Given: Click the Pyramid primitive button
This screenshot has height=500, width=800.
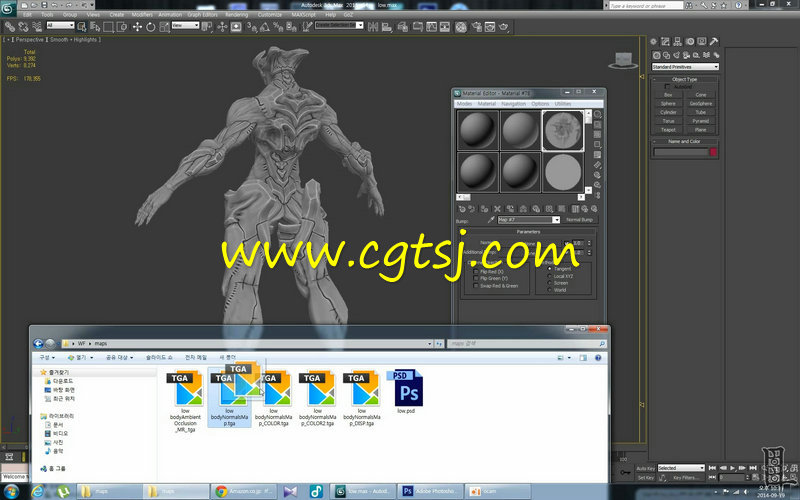Looking at the screenshot, I should (701, 121).
